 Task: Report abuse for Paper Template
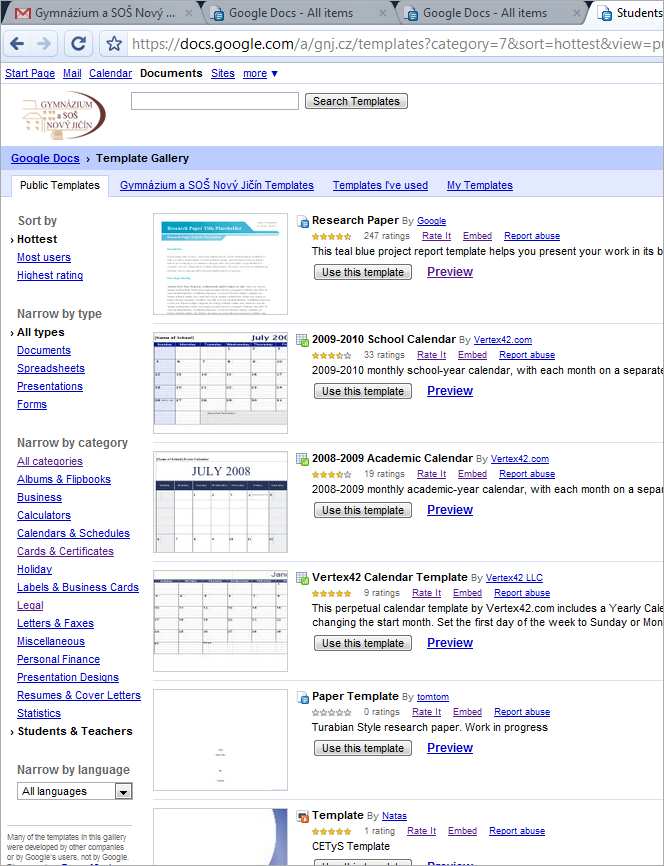click(522, 712)
